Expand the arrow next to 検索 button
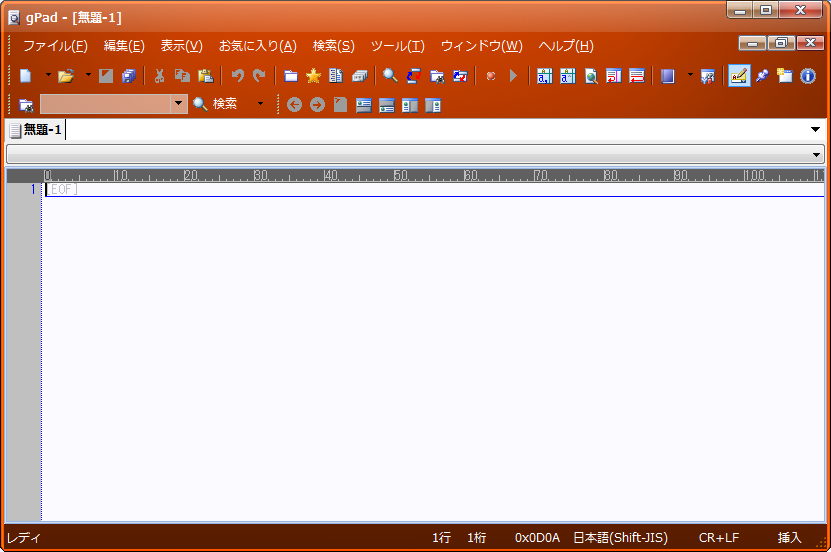The height and width of the screenshot is (552, 831). click(x=261, y=104)
